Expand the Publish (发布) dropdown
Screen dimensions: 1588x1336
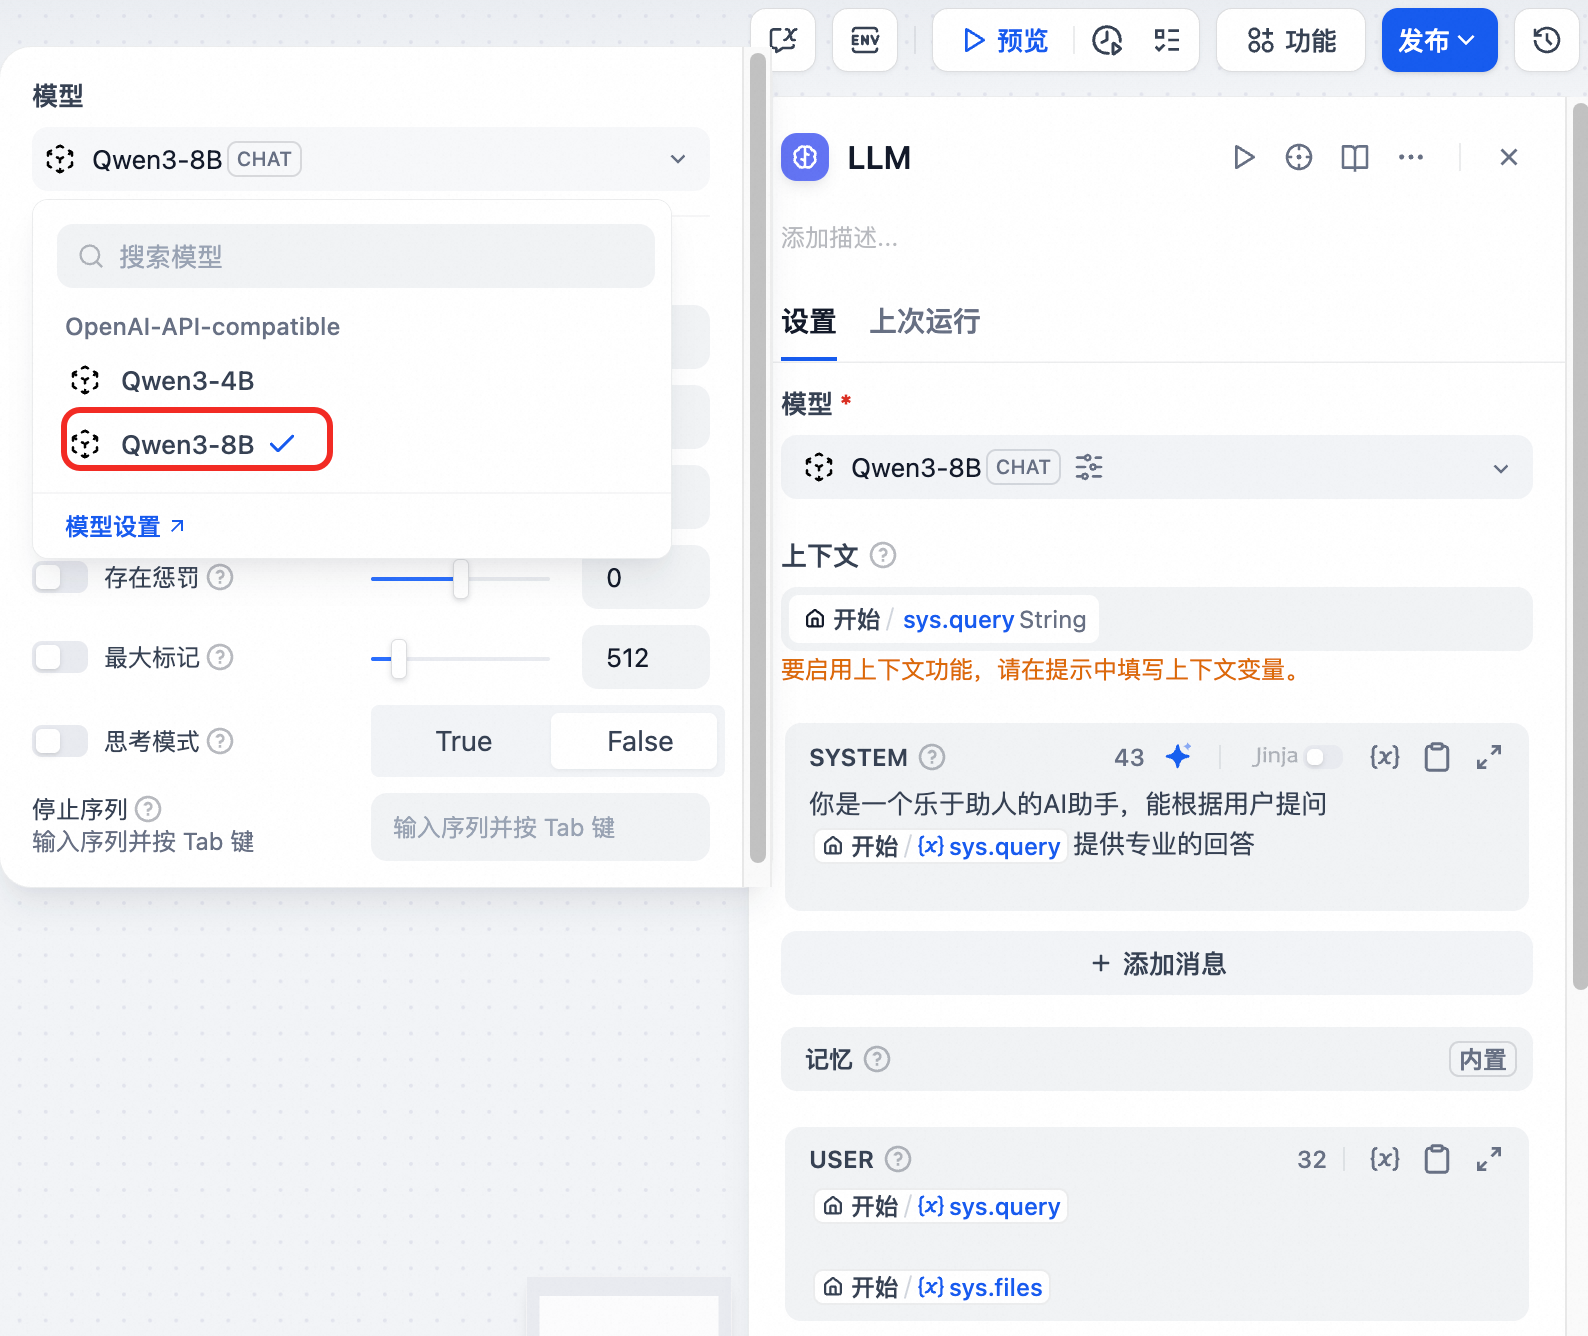[x=1439, y=40]
